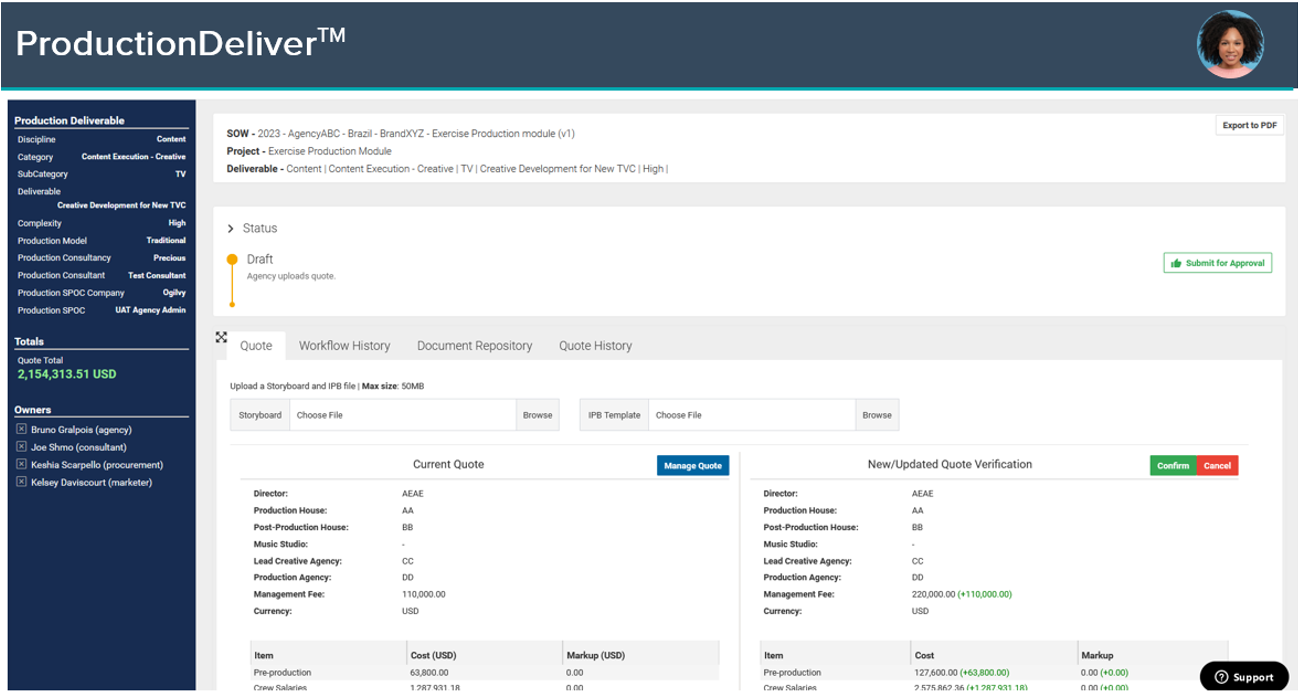Click Export to PDF
1298x692 pixels.
[1249, 125]
